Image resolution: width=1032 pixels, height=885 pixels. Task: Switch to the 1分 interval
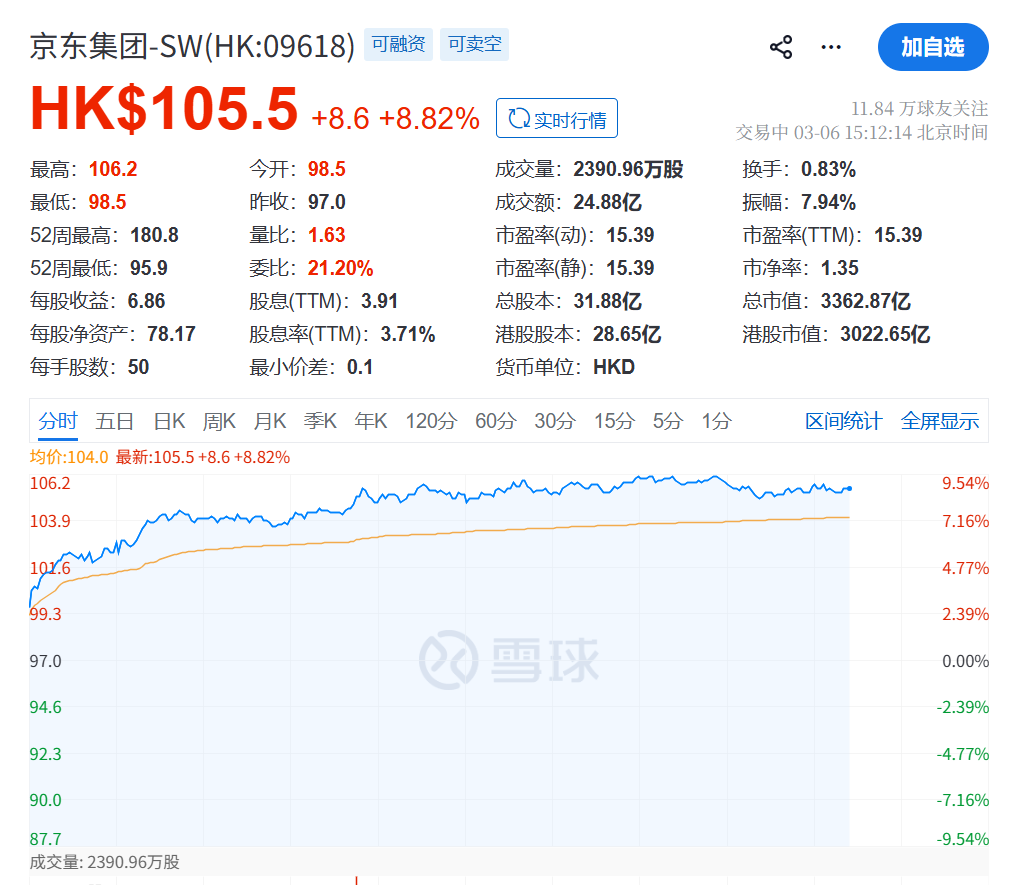pyautogui.click(x=716, y=421)
